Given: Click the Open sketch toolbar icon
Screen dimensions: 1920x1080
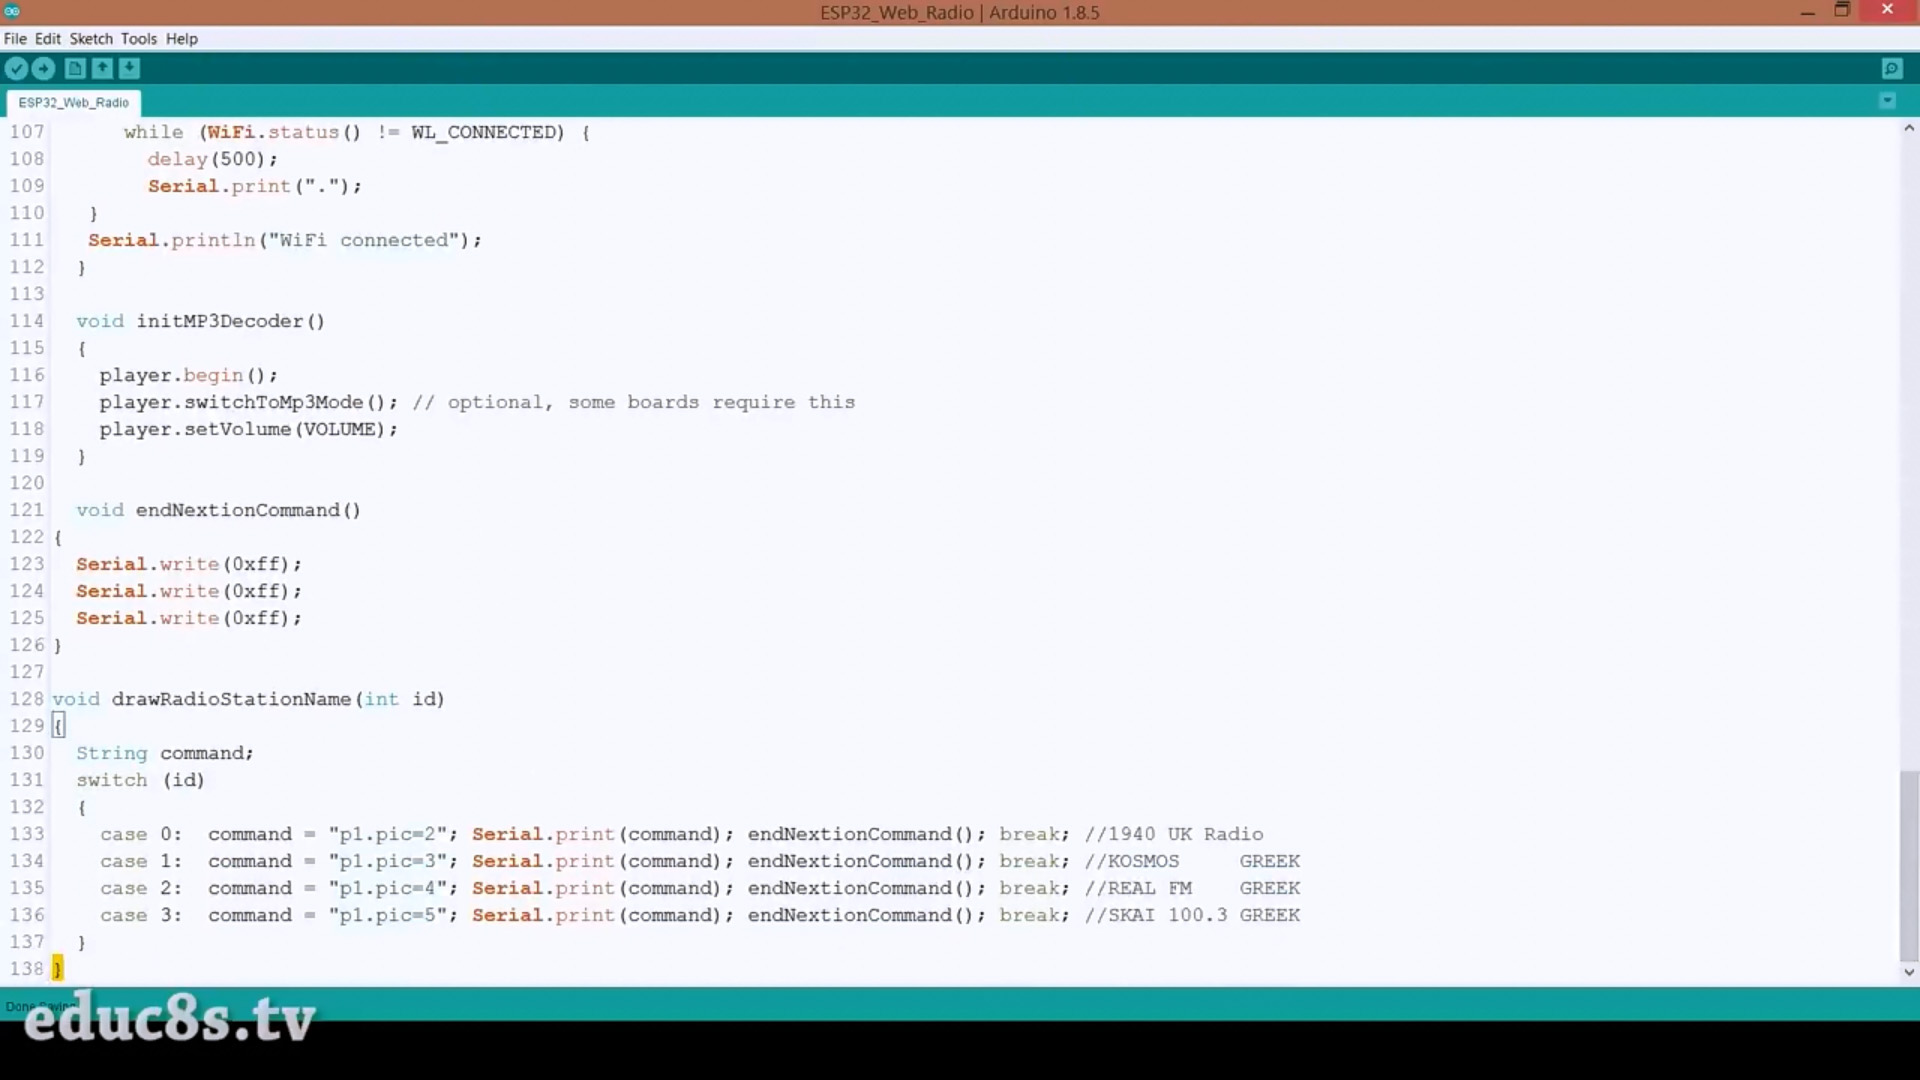Looking at the screenshot, I should coord(102,68).
